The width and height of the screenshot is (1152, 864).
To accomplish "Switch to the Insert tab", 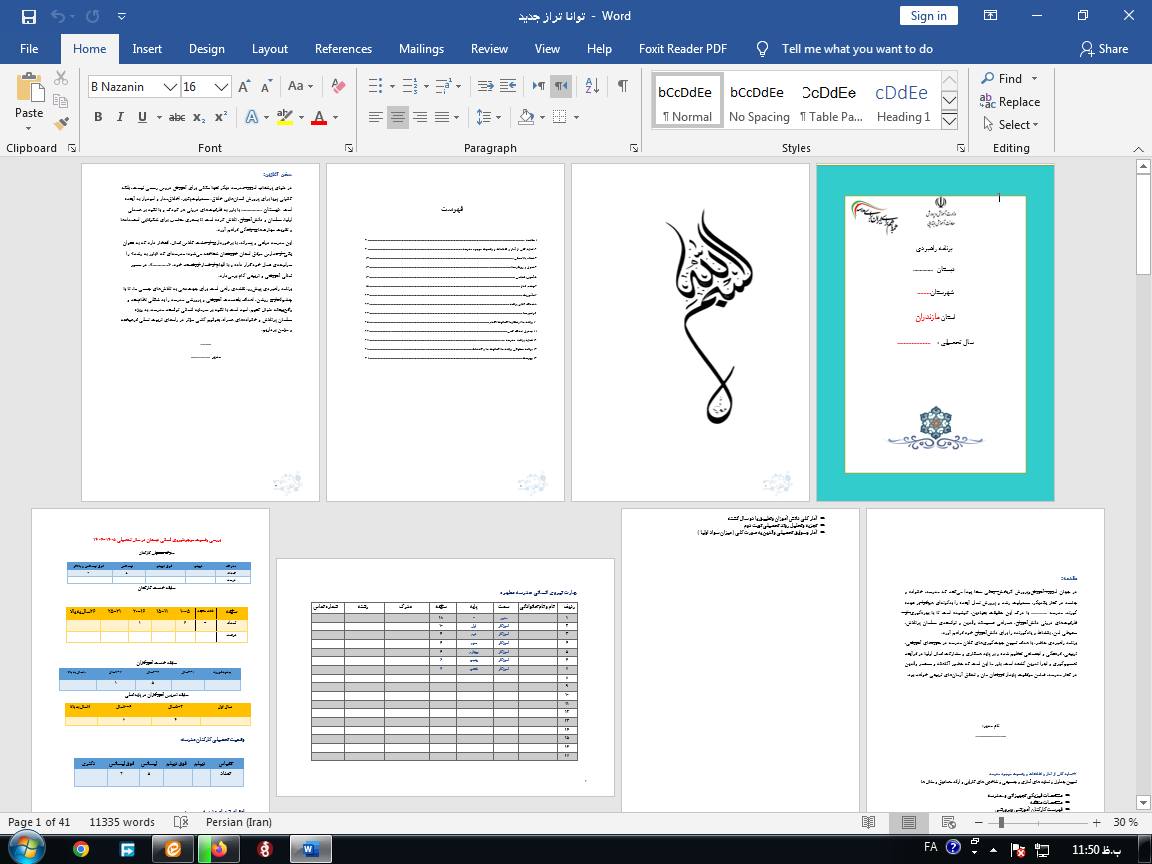I will (x=147, y=48).
